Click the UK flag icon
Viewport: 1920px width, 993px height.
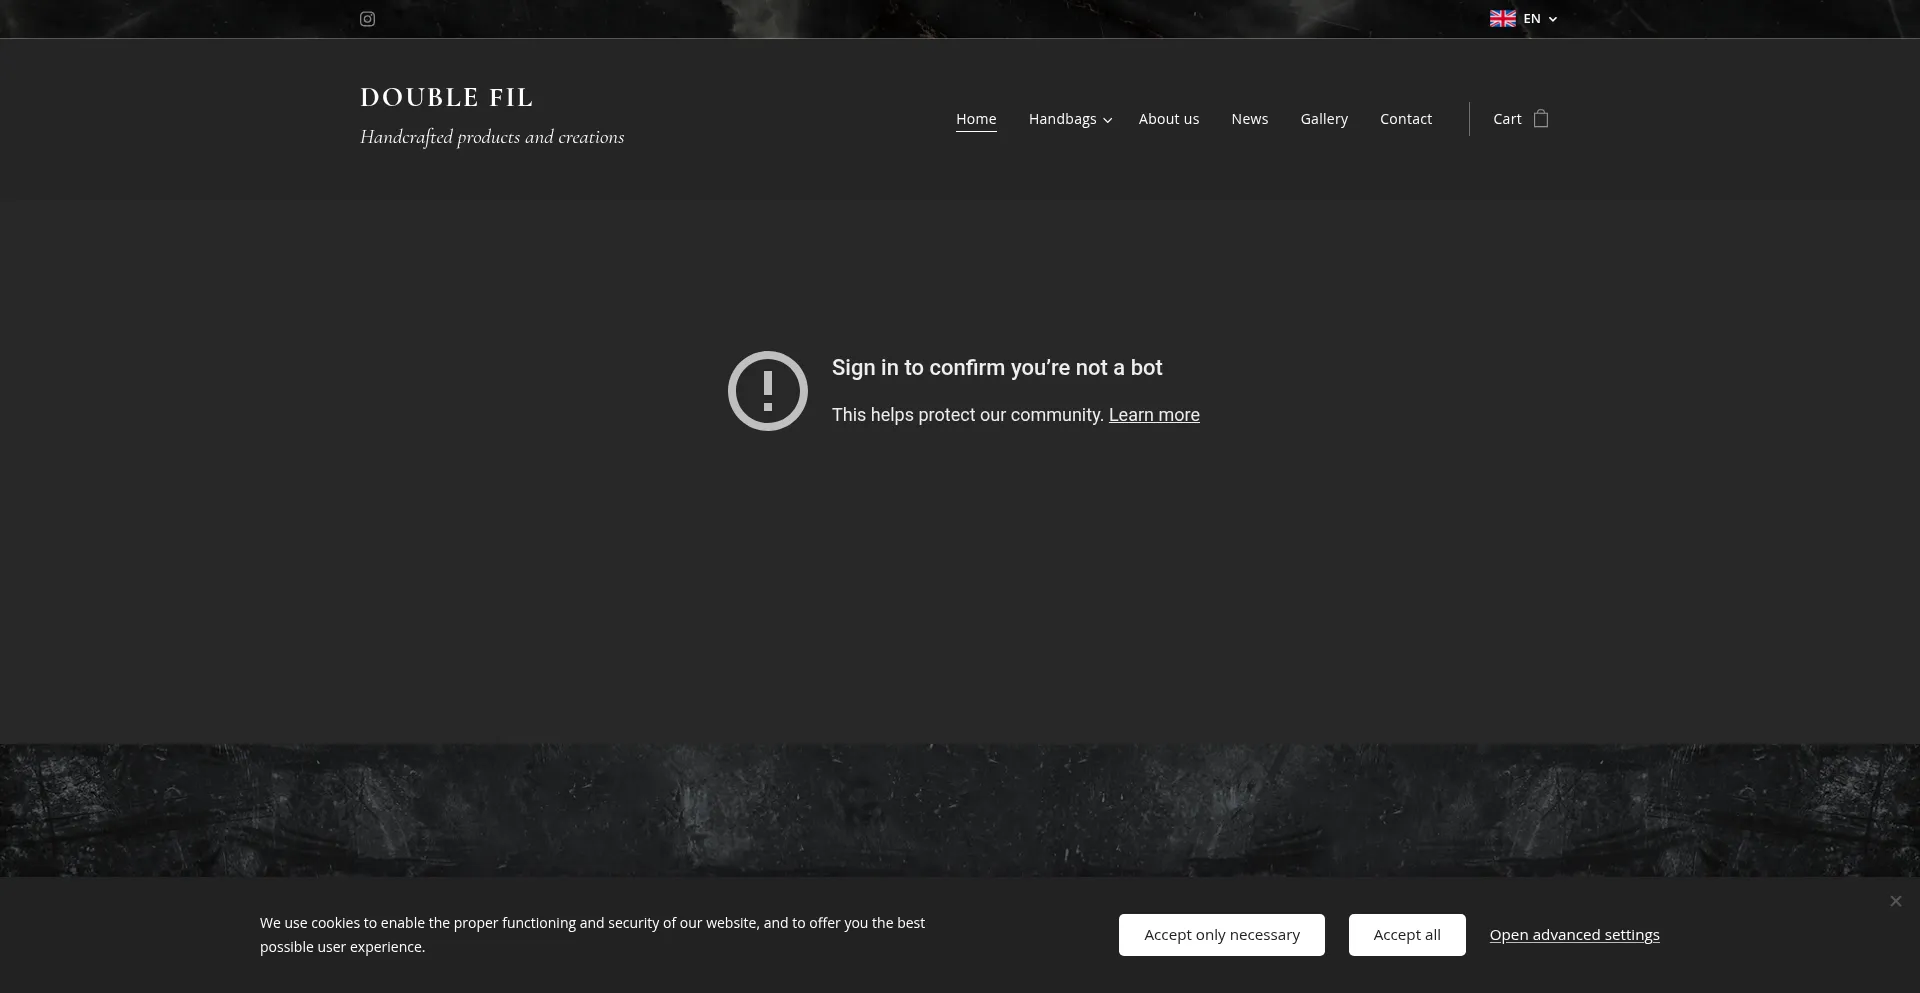click(x=1502, y=19)
